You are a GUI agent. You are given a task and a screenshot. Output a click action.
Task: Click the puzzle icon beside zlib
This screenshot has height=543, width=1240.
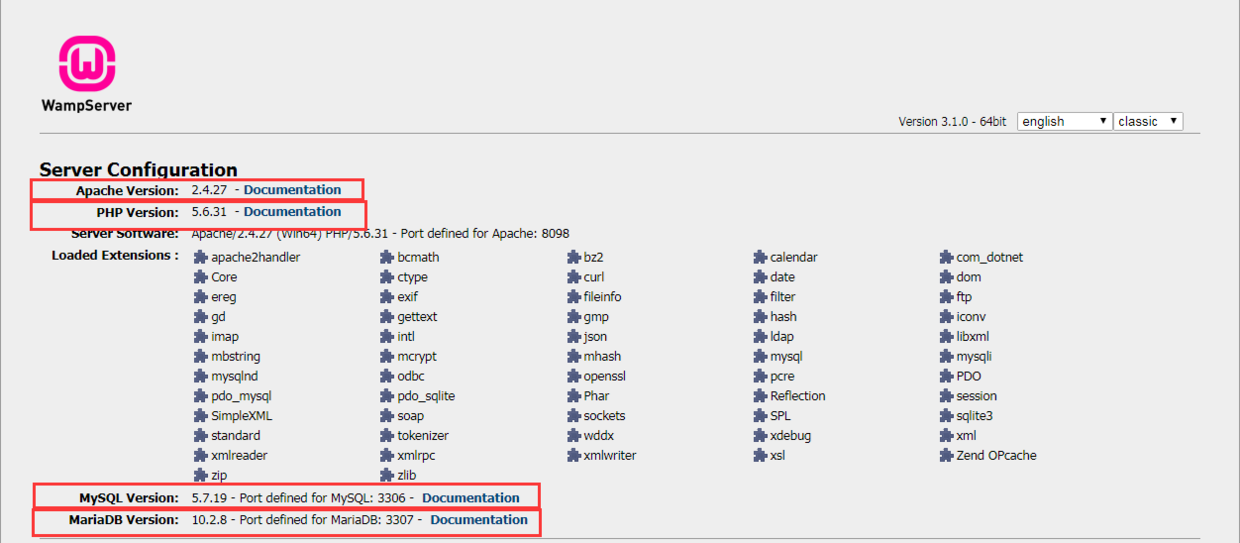(x=387, y=475)
